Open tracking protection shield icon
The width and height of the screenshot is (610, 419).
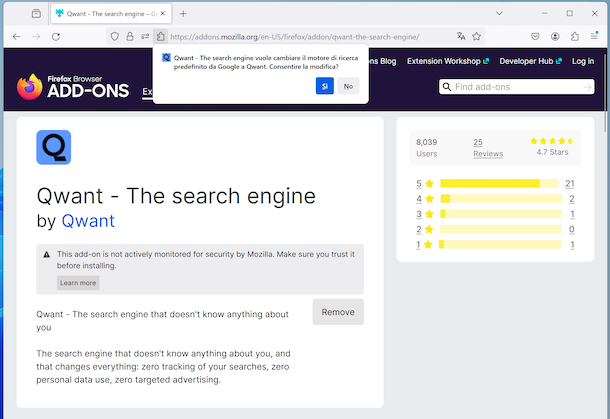(114, 37)
